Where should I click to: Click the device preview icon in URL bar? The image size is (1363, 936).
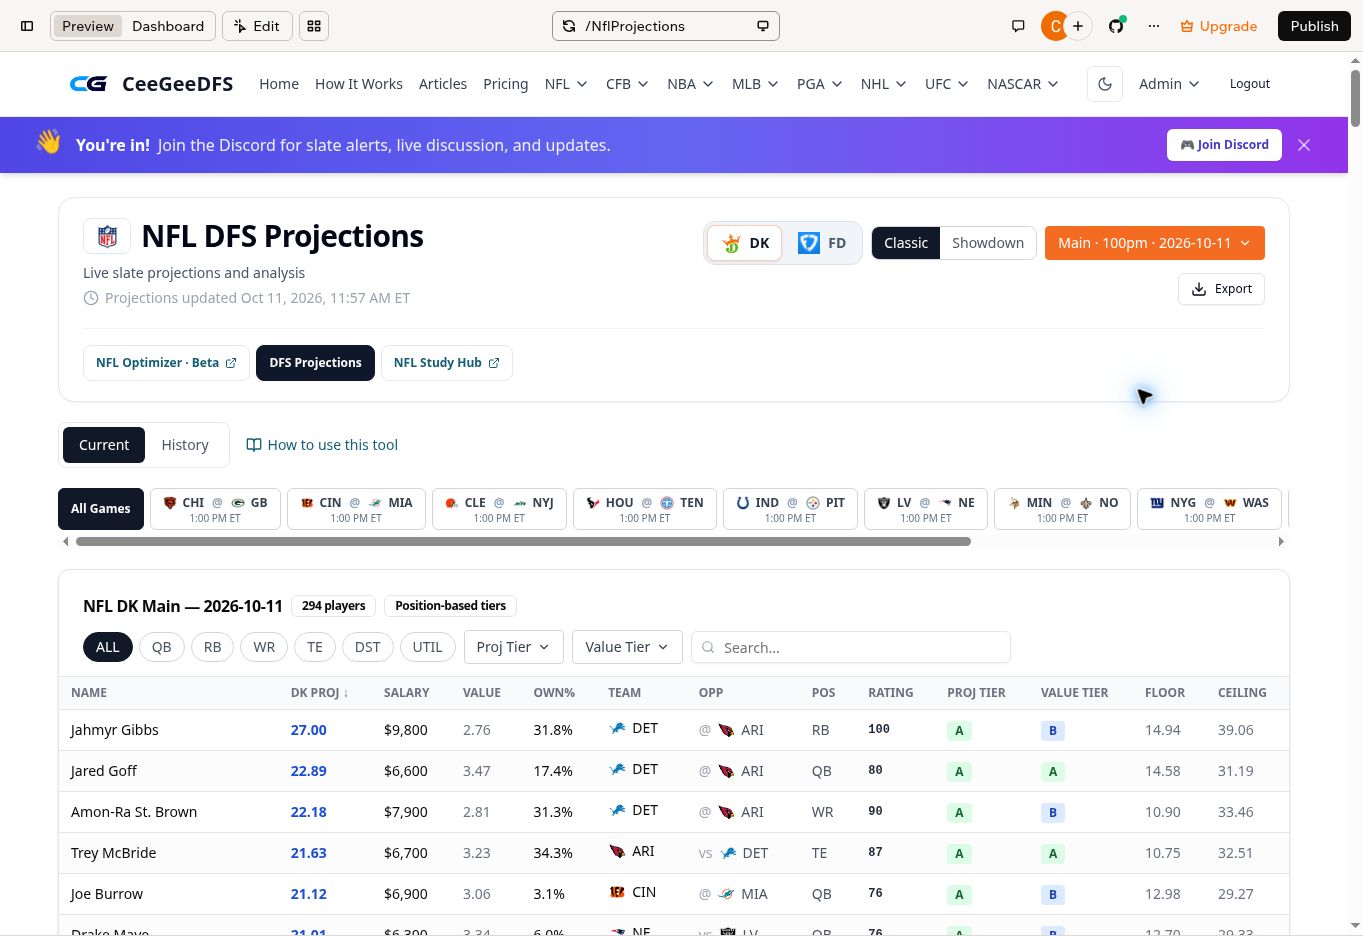(x=763, y=26)
